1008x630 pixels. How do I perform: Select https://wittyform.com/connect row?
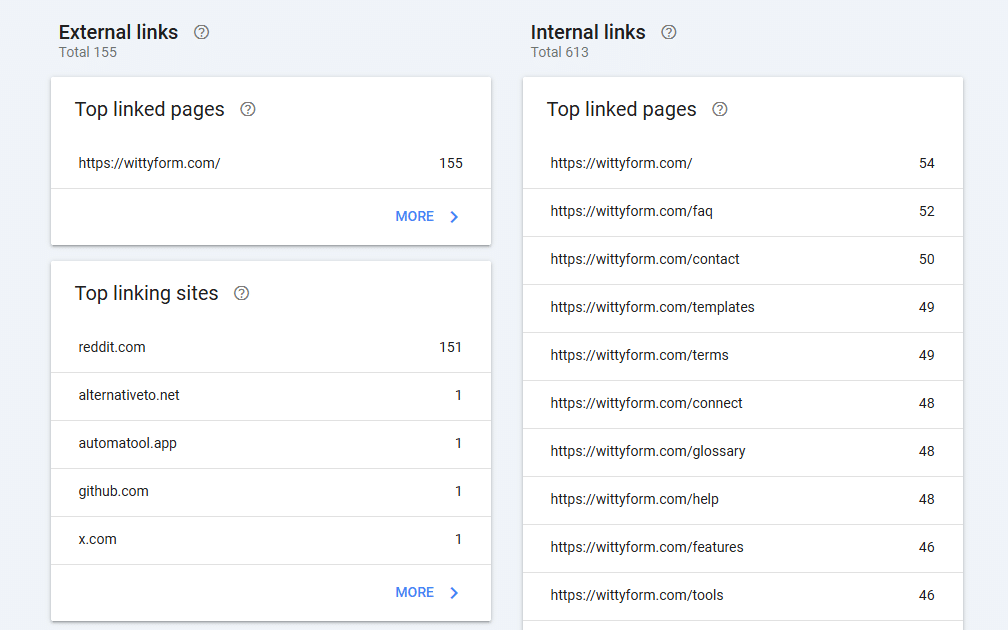[x=742, y=404]
